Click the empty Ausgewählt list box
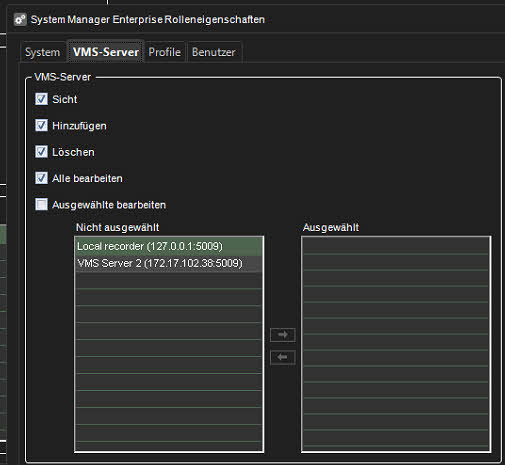This screenshot has height=465, width=505. pos(396,344)
